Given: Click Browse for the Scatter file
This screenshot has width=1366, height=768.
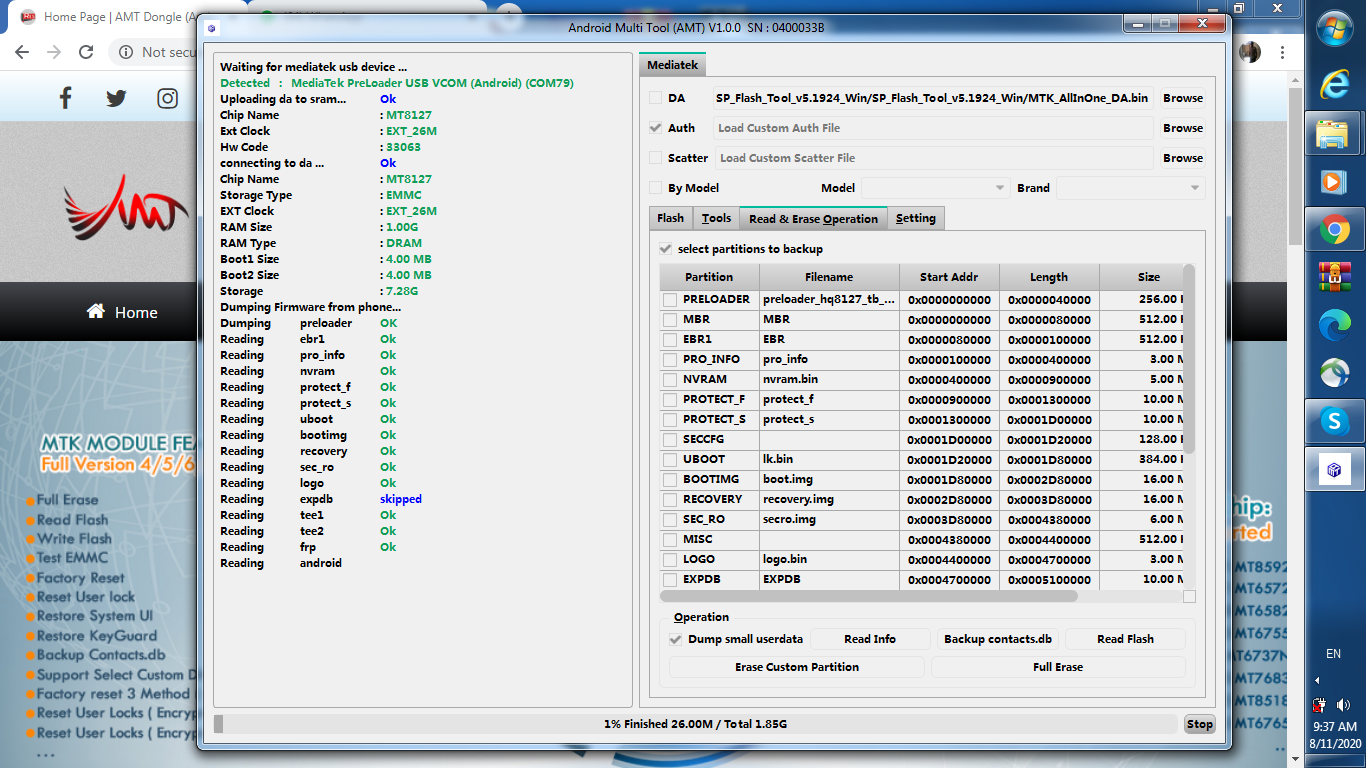Looking at the screenshot, I should click(1183, 158).
